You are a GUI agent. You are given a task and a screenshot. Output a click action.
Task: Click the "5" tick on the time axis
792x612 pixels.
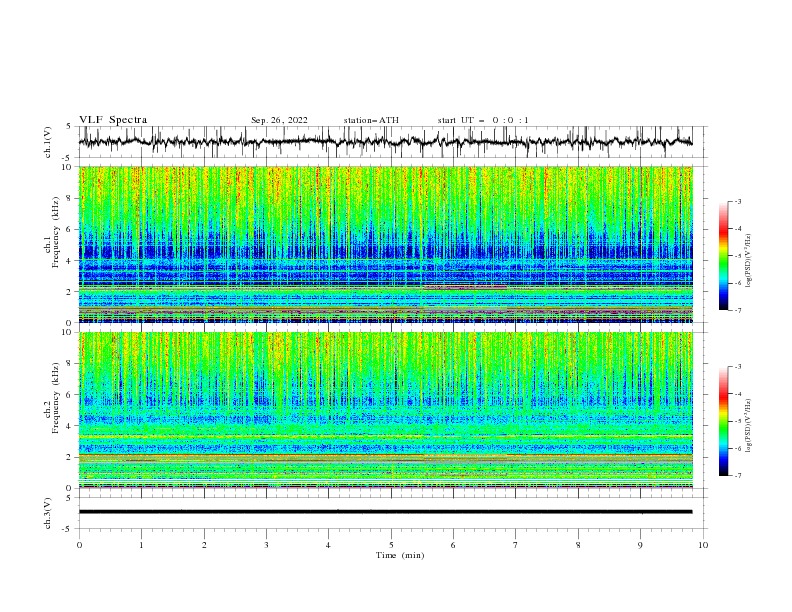pos(391,545)
